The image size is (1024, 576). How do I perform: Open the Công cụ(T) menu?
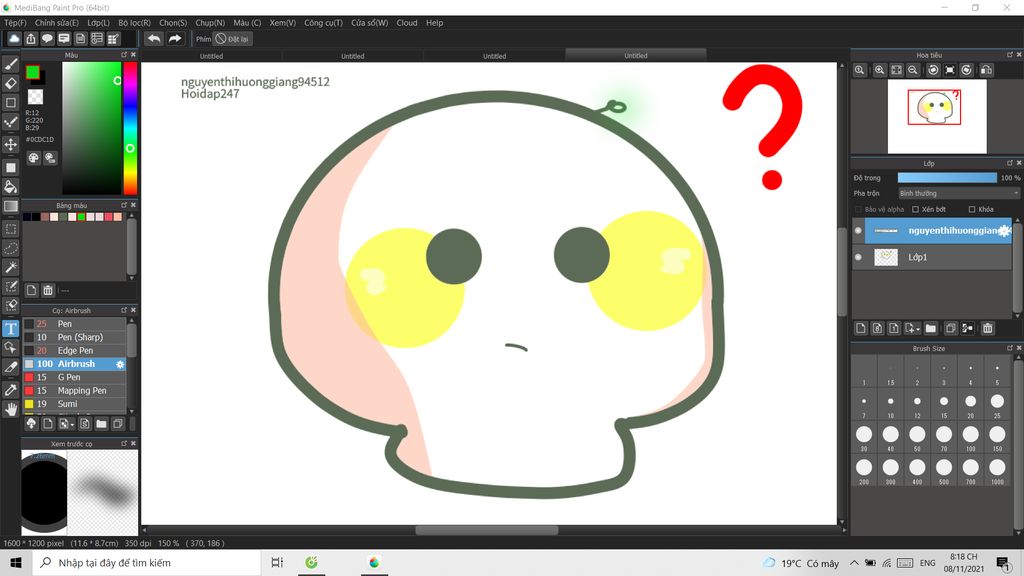click(323, 23)
